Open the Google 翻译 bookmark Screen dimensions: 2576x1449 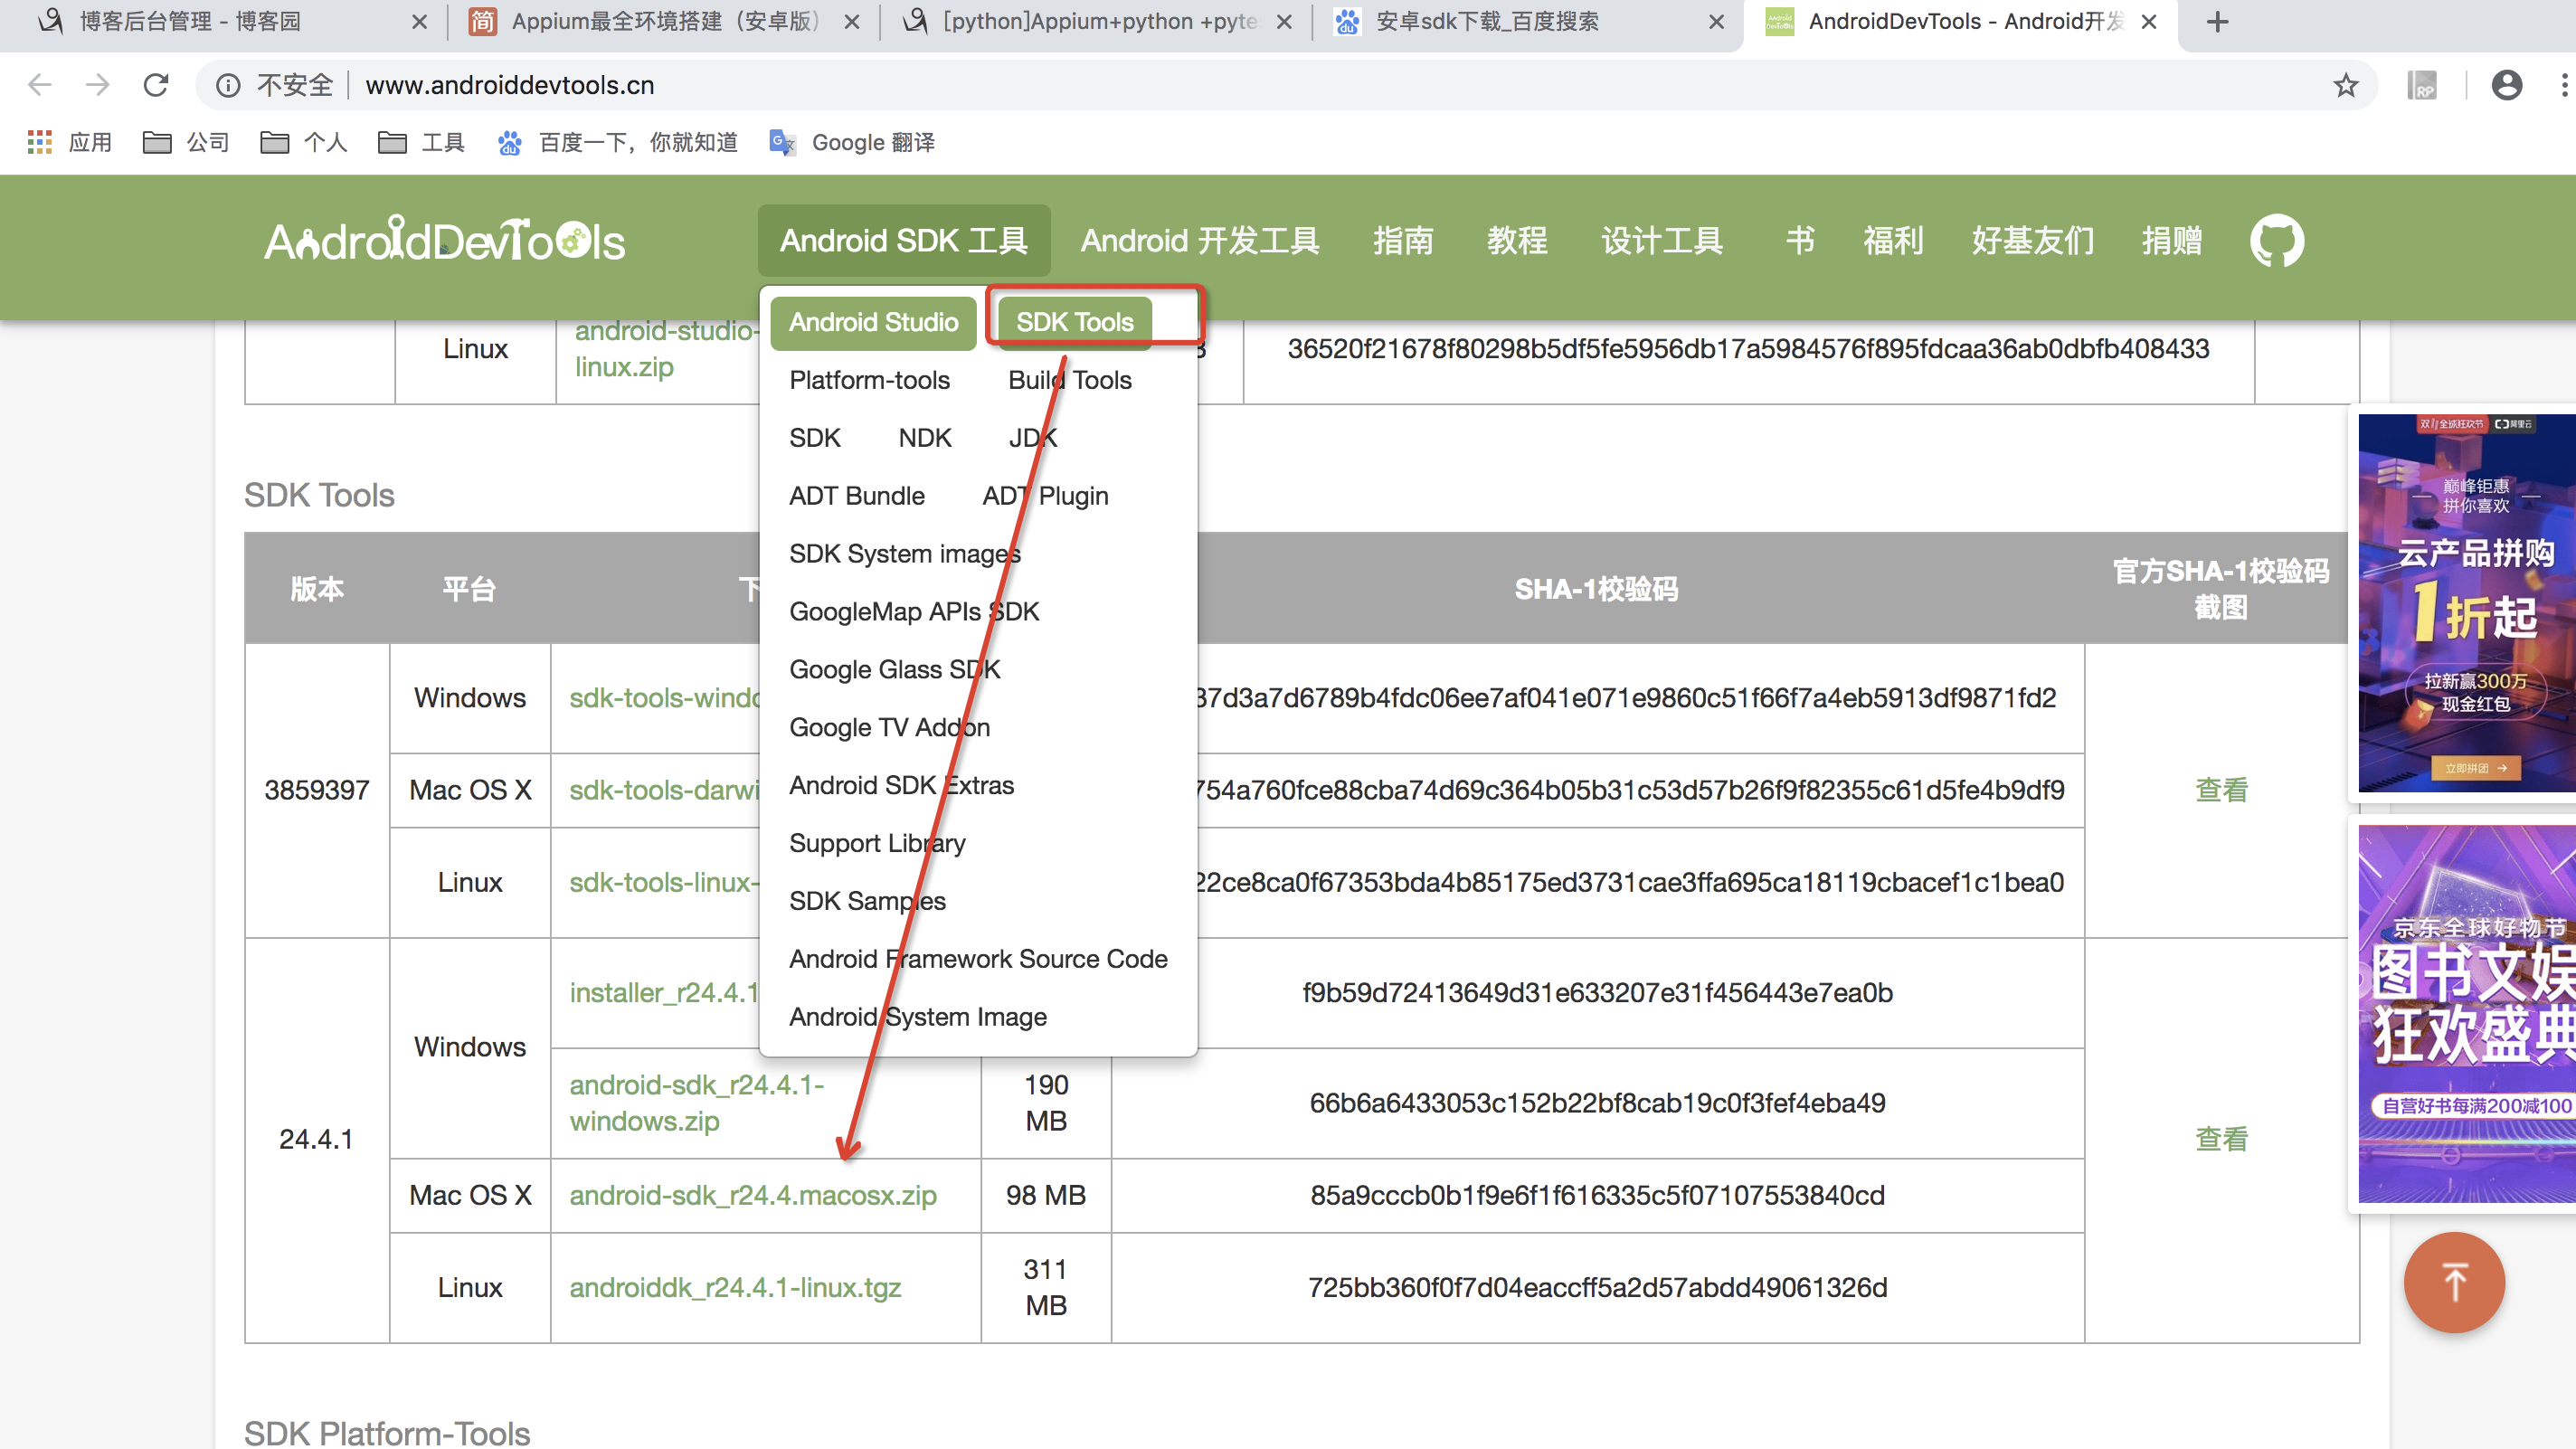(x=852, y=143)
